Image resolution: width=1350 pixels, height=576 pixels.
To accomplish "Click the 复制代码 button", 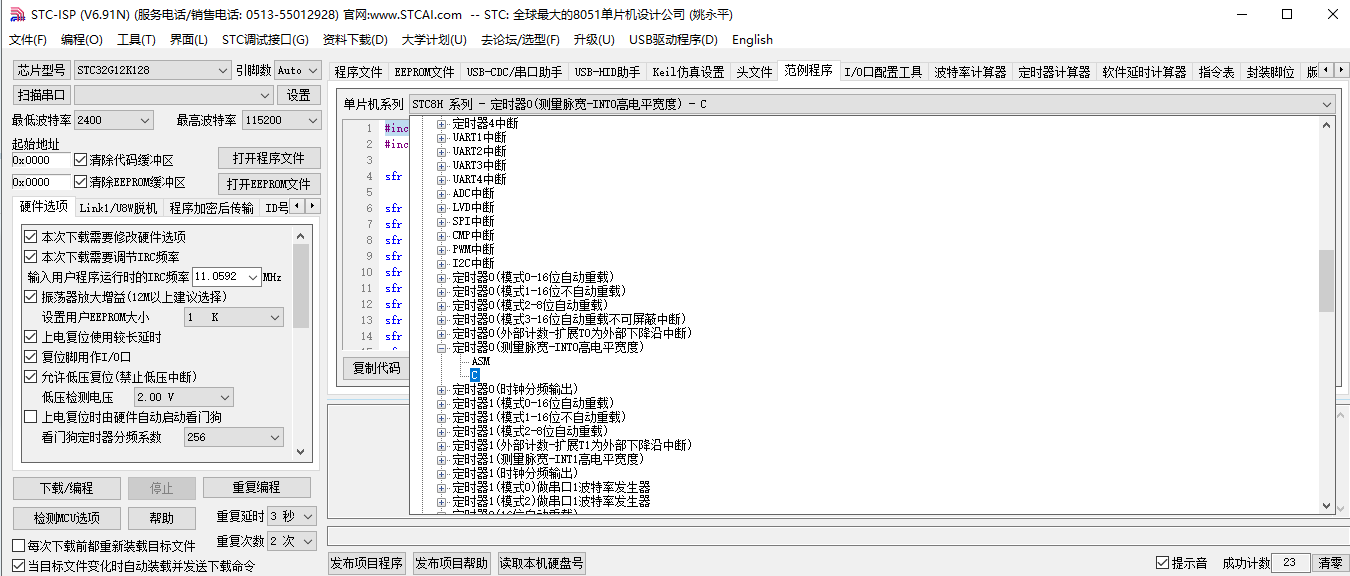I will pos(376,368).
